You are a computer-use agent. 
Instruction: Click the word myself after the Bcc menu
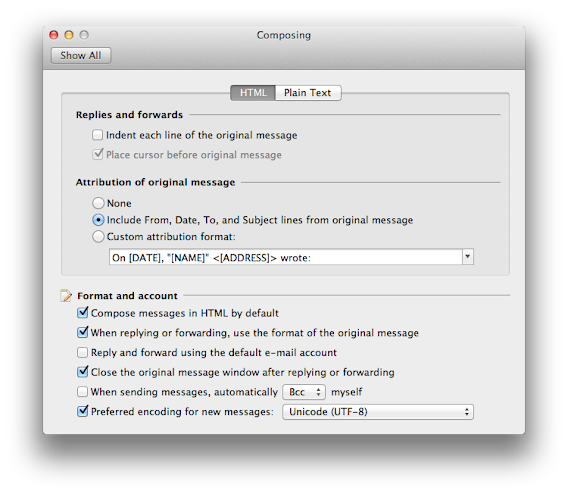click(x=347, y=392)
